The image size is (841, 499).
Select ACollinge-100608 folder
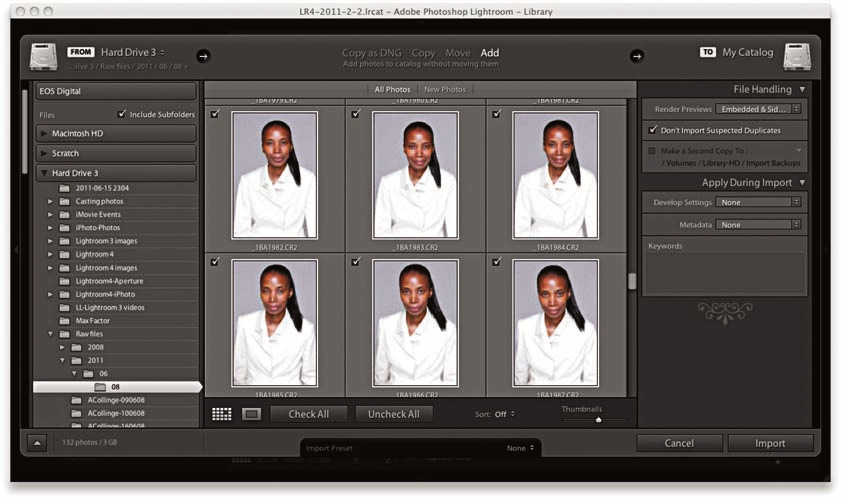click(x=116, y=413)
